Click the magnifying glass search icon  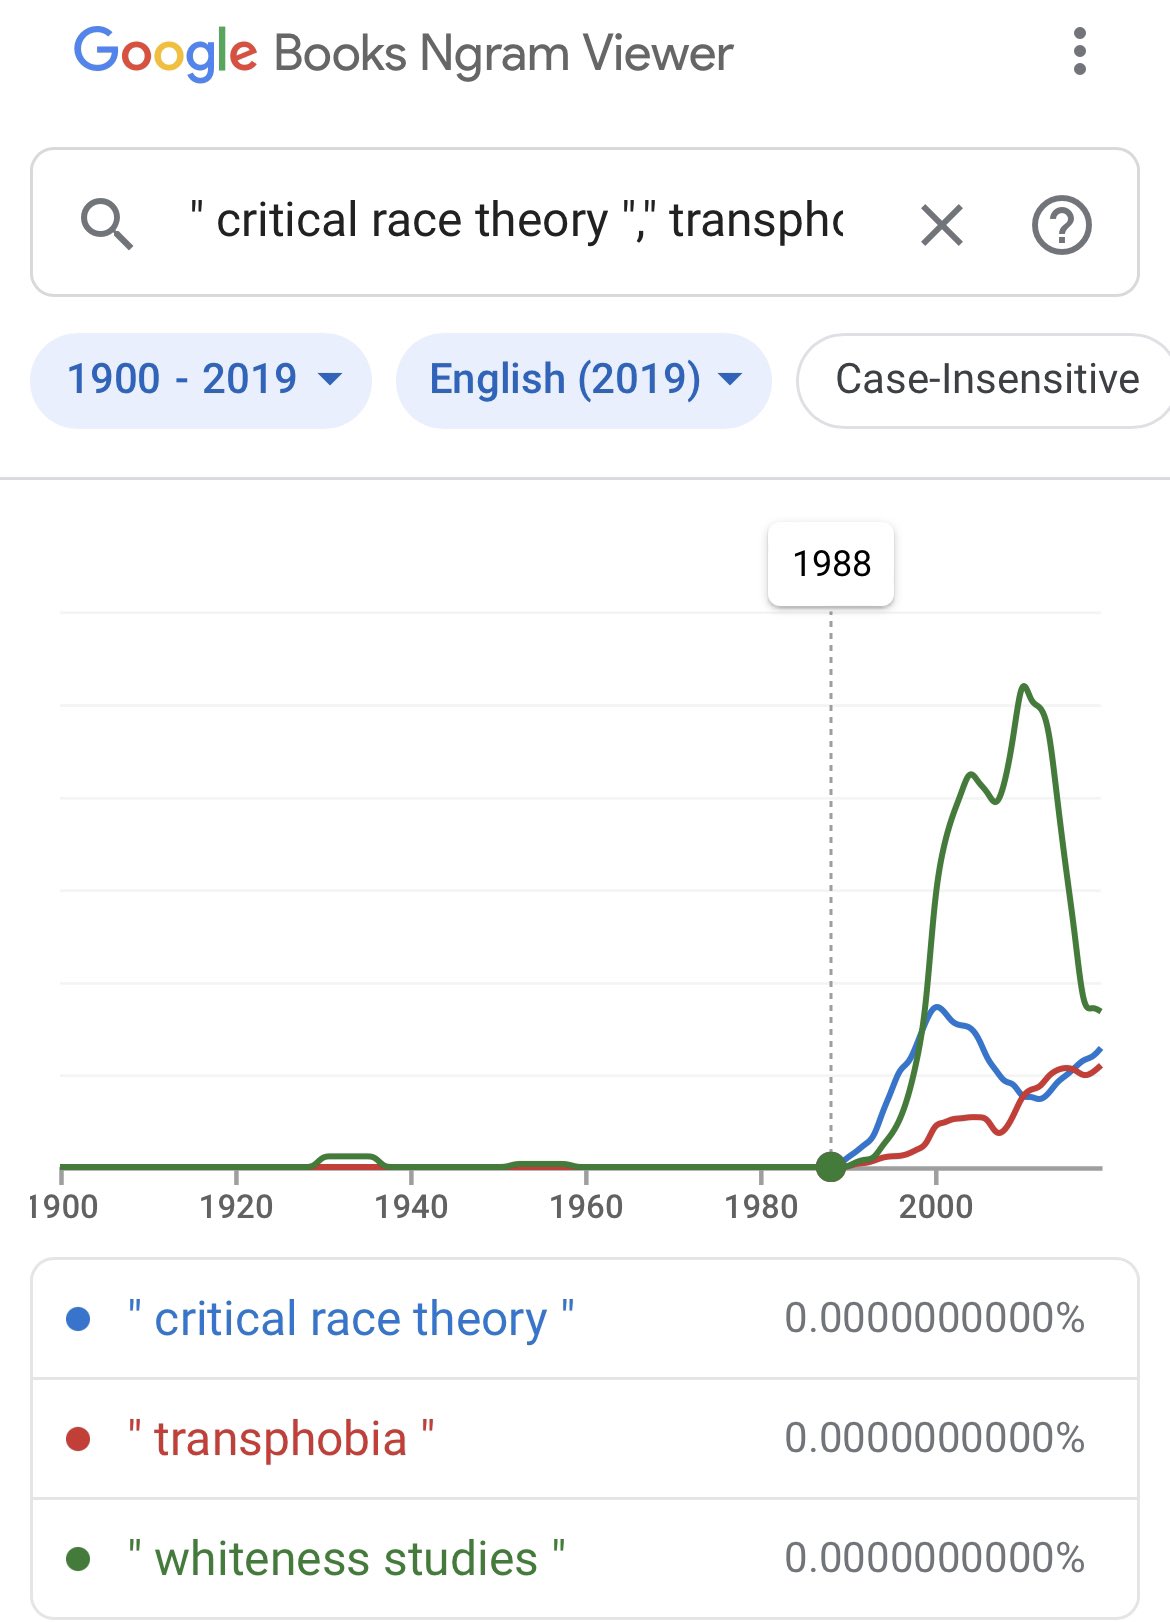click(106, 223)
